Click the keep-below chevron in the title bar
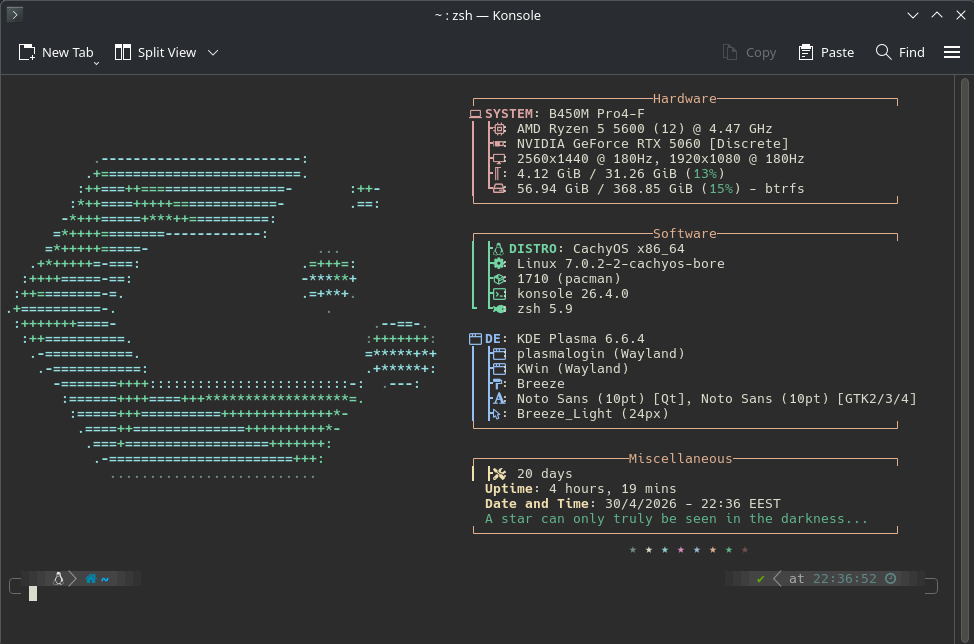This screenshot has width=974, height=644. (x=913, y=16)
